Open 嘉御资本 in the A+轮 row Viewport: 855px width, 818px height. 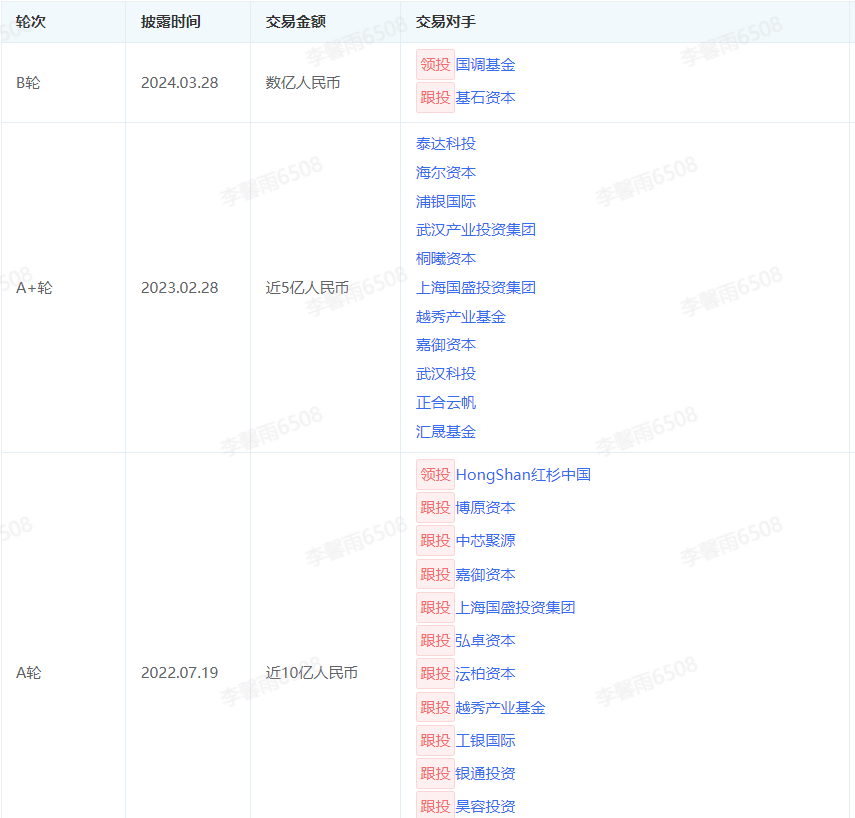point(445,345)
